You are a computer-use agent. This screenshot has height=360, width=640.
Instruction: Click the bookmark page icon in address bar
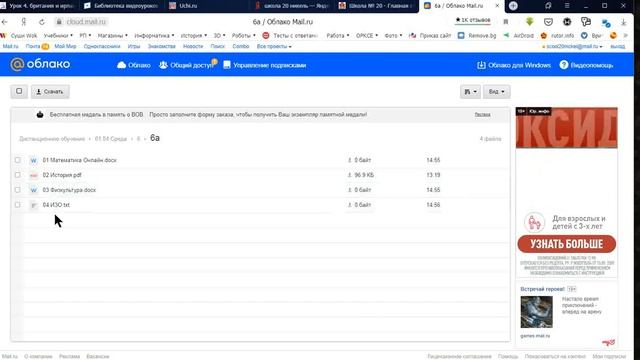click(506, 22)
